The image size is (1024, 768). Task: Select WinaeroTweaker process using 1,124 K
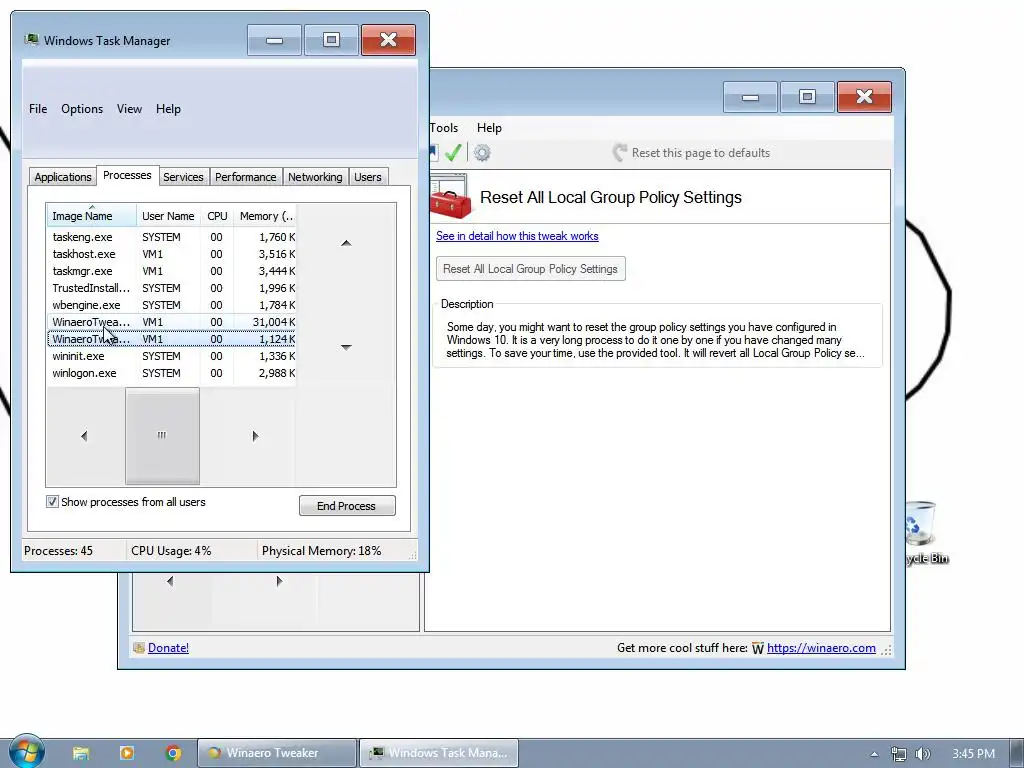tap(172, 339)
